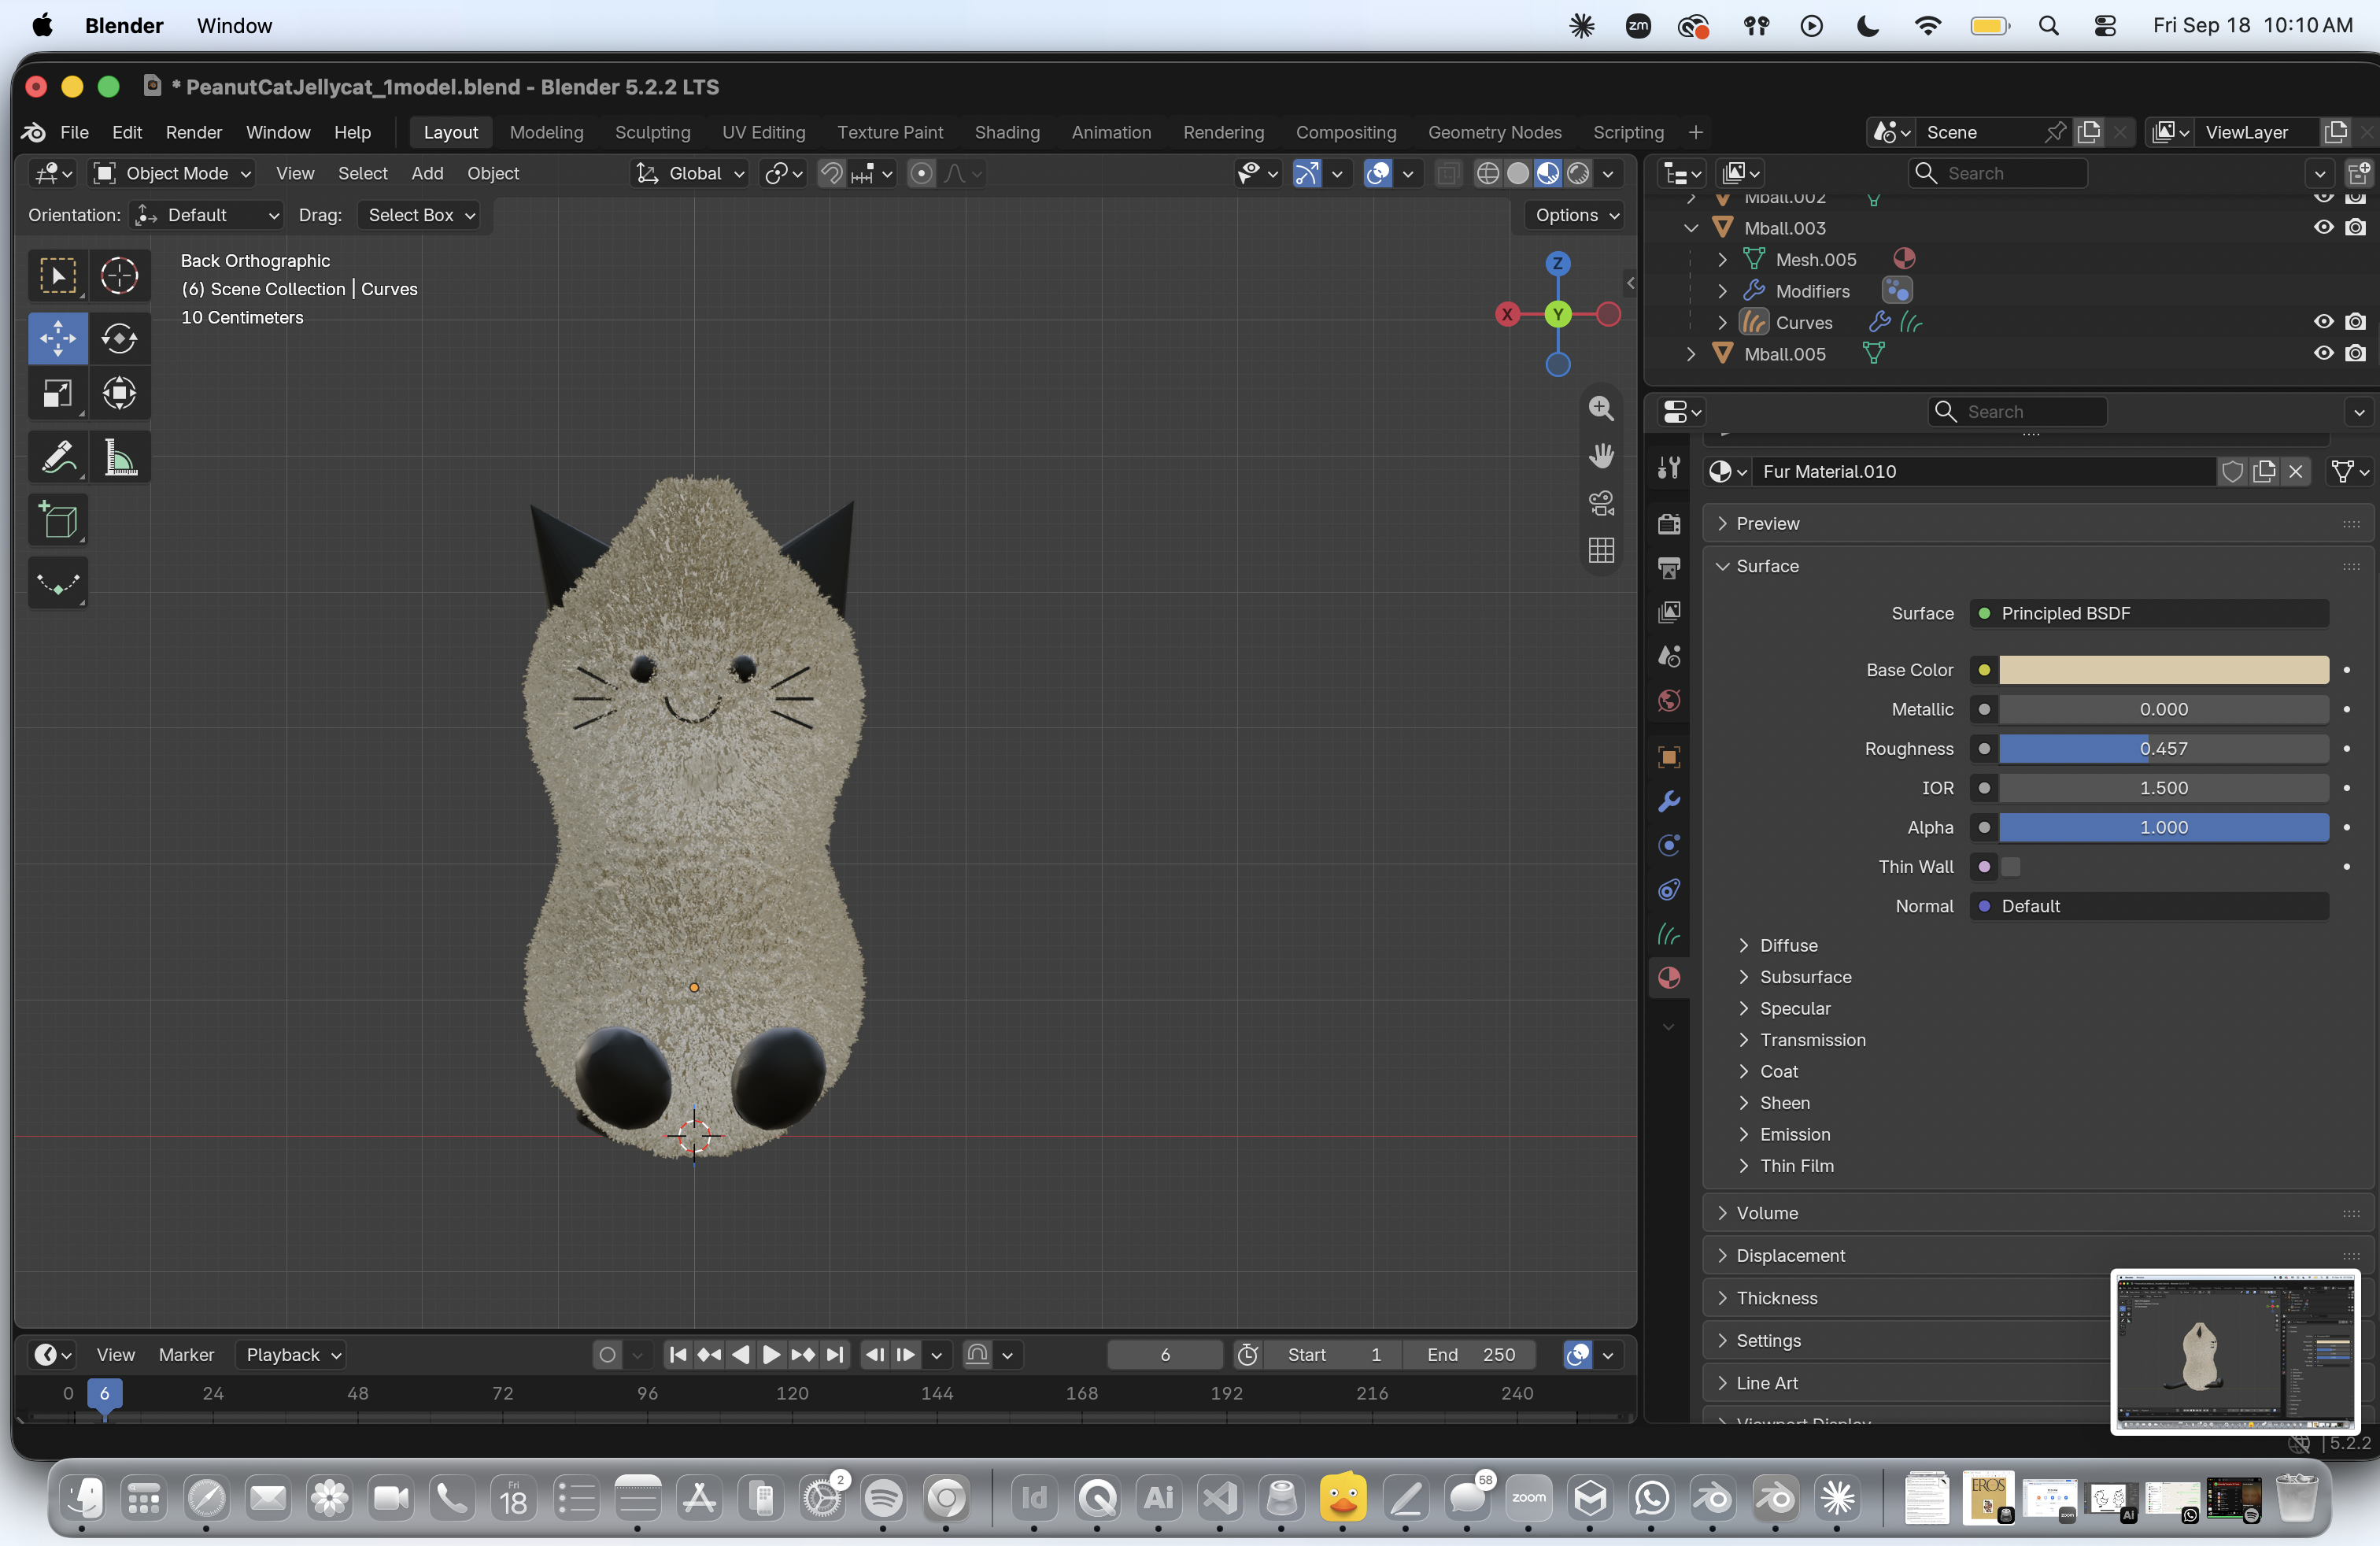
Task: Open the File menu
Action: [x=74, y=132]
